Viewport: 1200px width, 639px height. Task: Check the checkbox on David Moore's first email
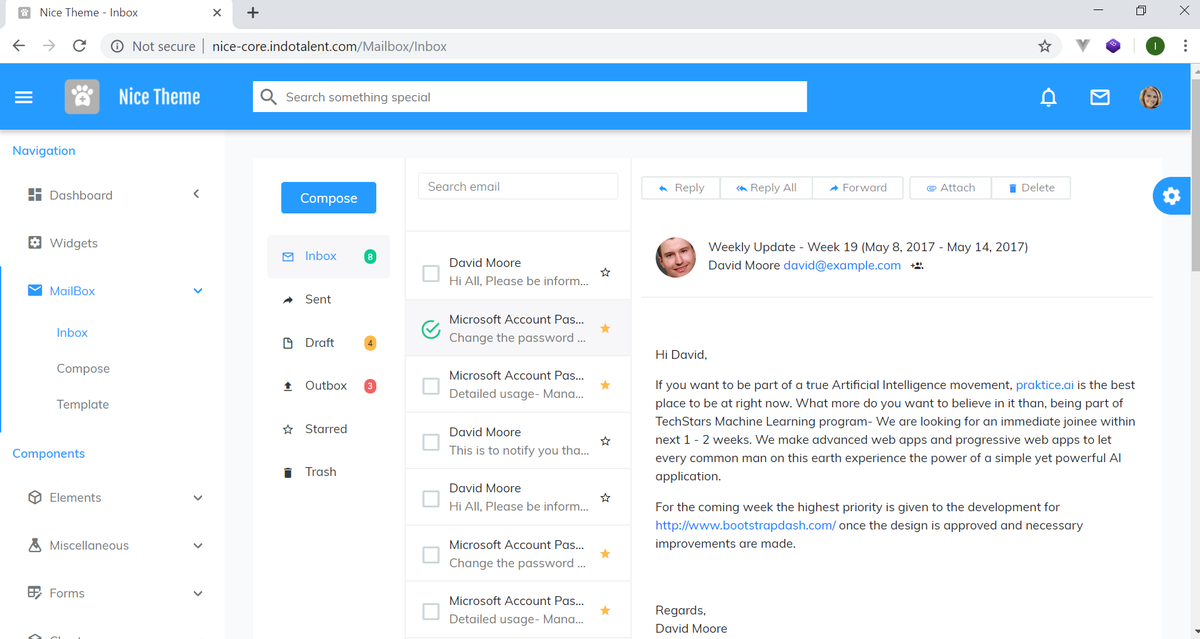[x=431, y=272]
